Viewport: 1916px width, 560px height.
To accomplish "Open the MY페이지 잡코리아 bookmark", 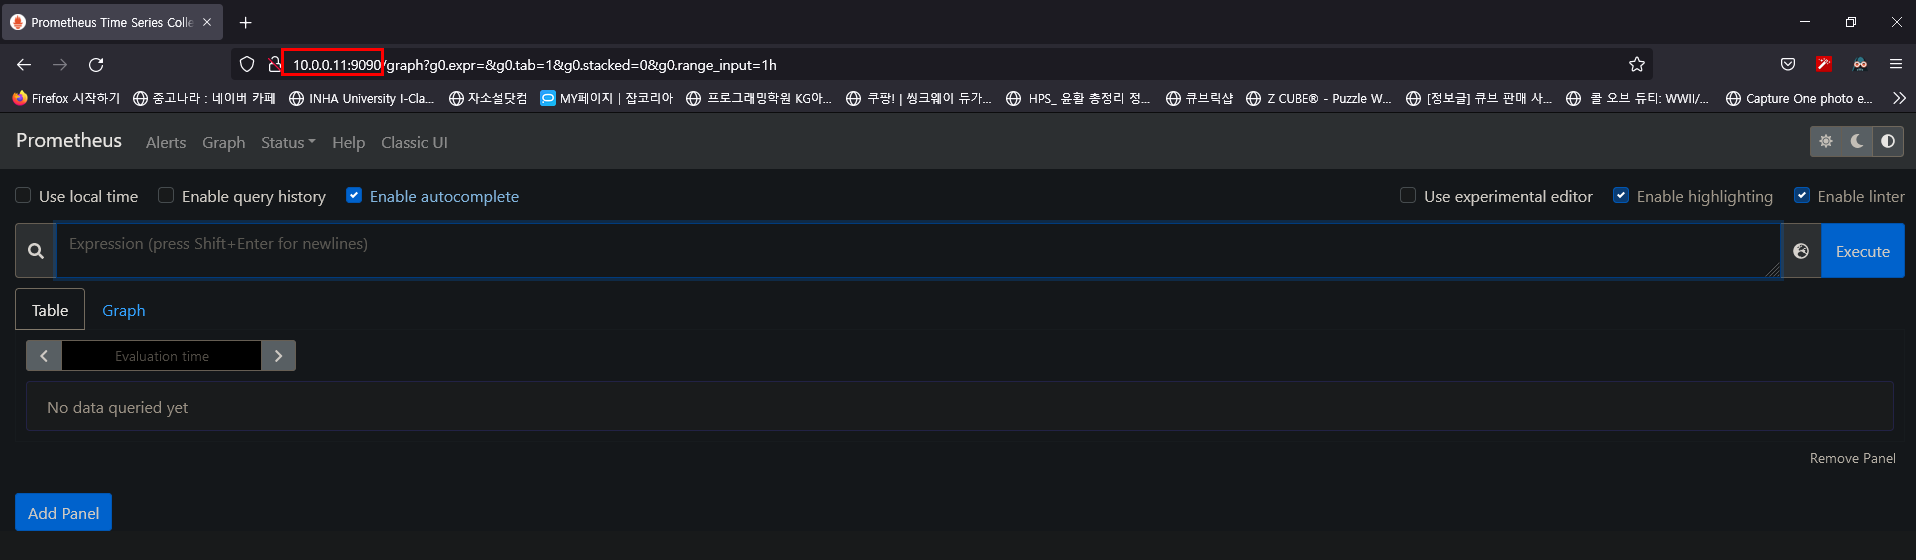I will click(x=607, y=98).
